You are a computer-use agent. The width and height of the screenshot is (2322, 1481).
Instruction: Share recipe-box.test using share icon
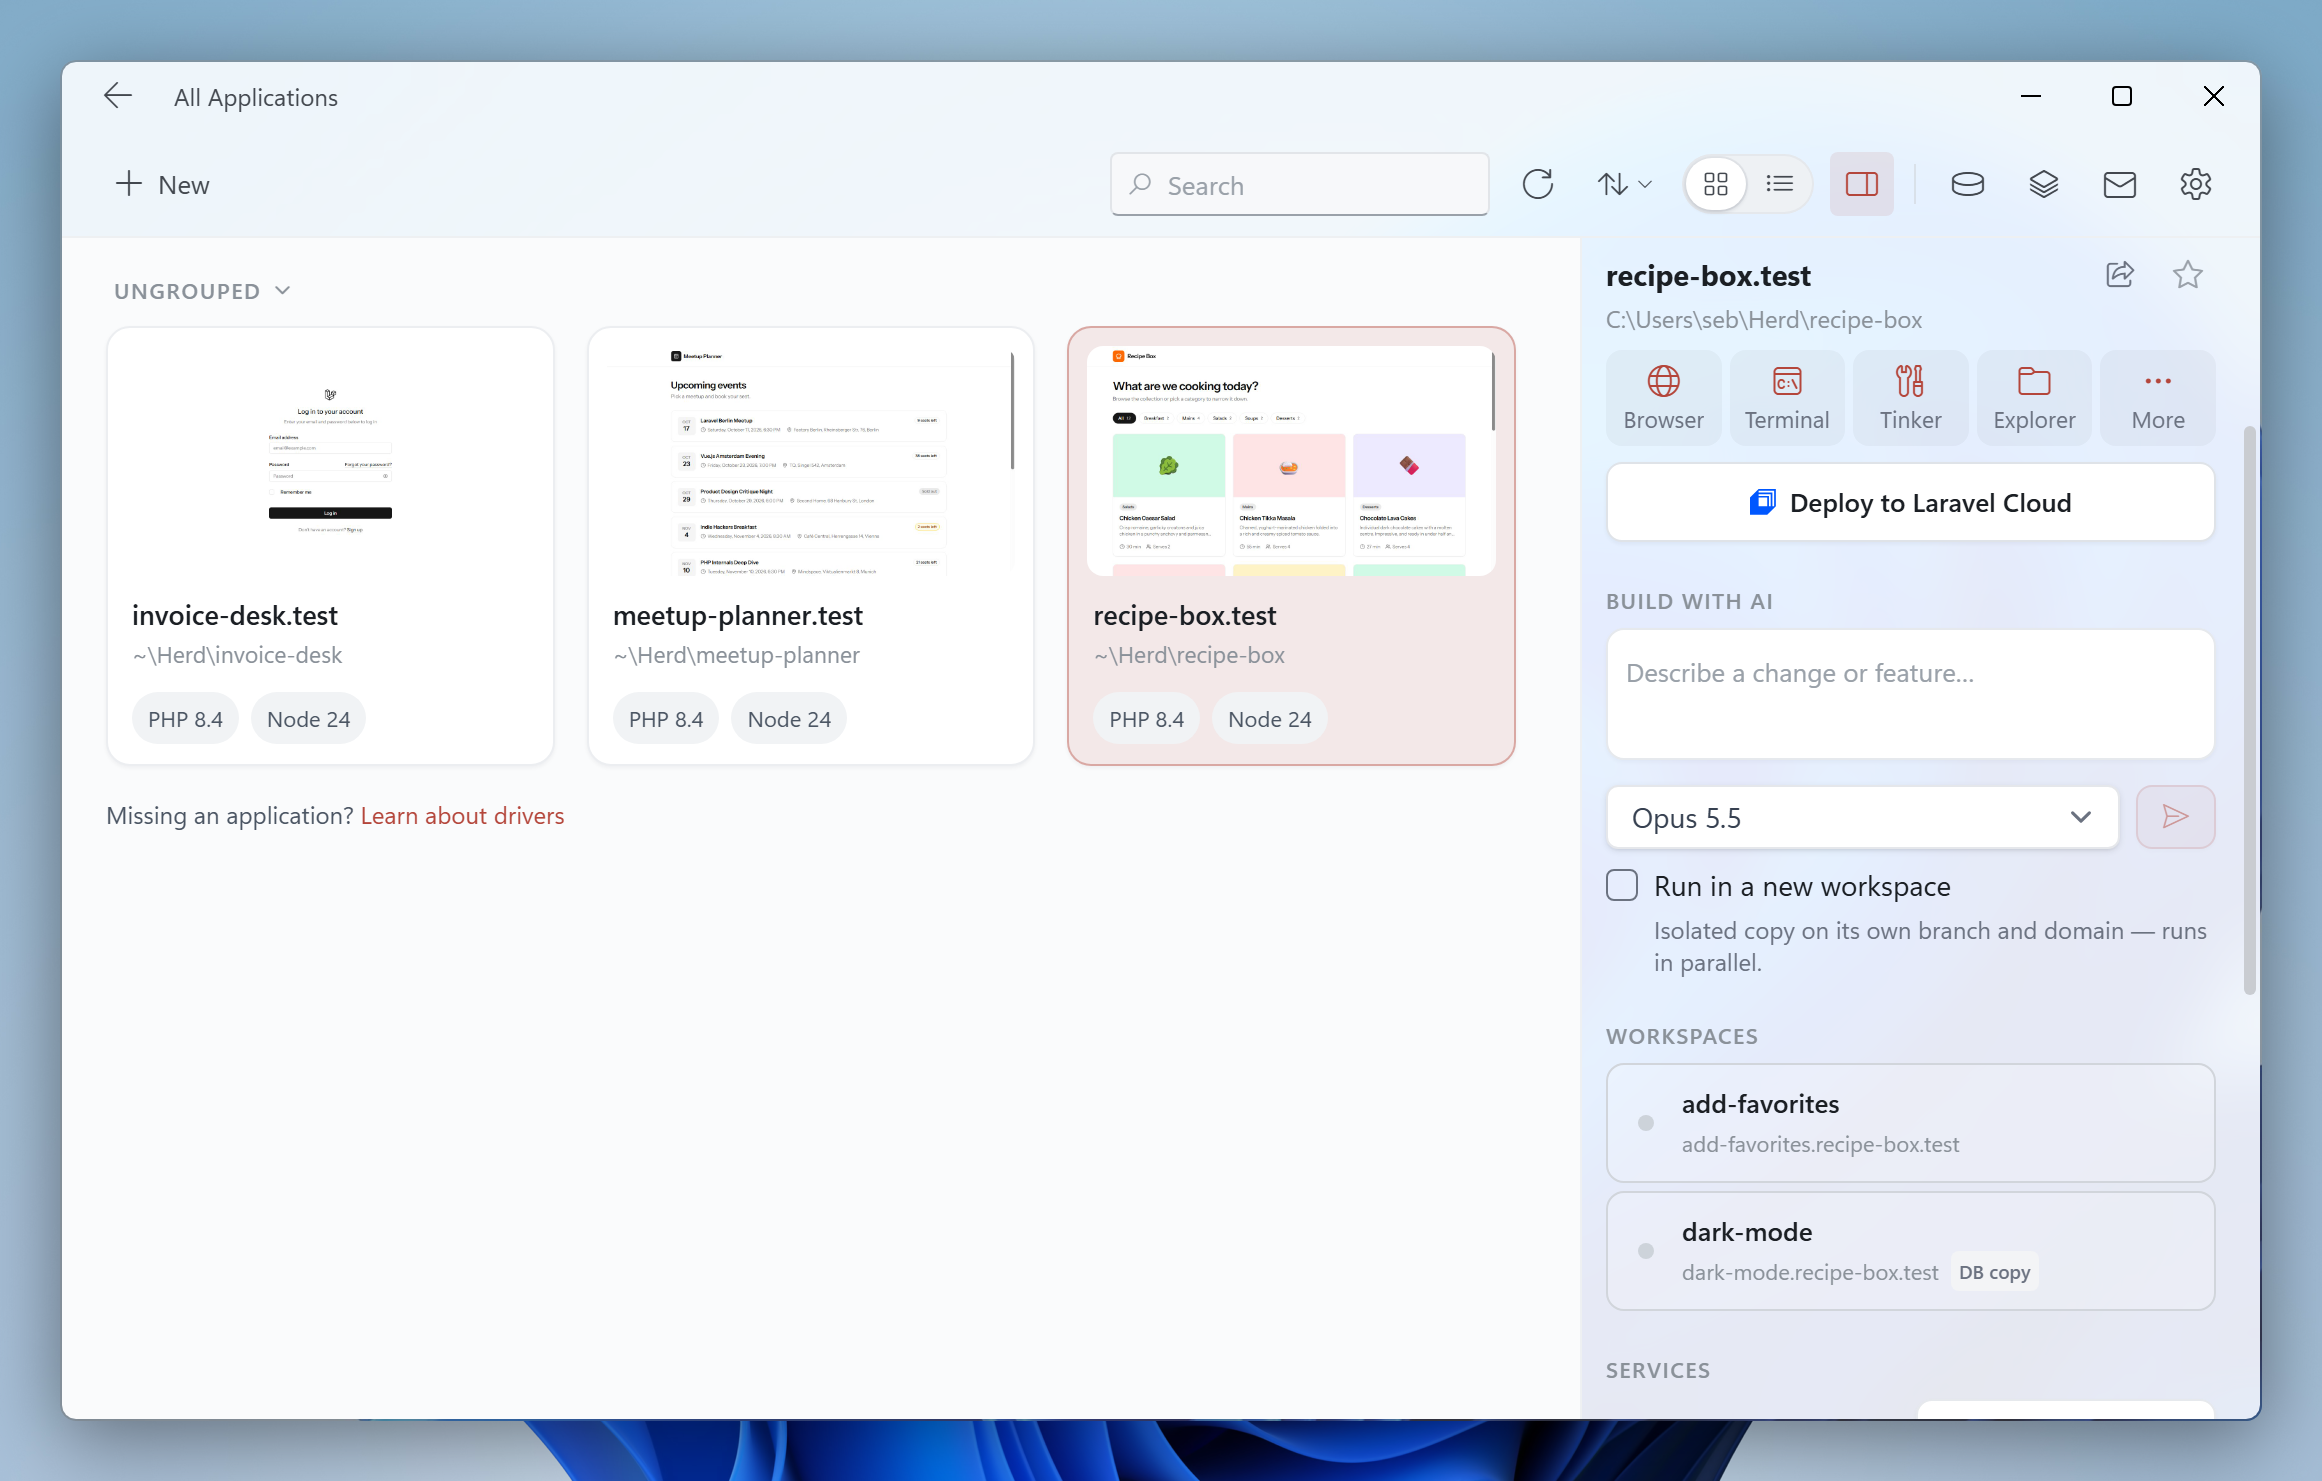(2120, 275)
